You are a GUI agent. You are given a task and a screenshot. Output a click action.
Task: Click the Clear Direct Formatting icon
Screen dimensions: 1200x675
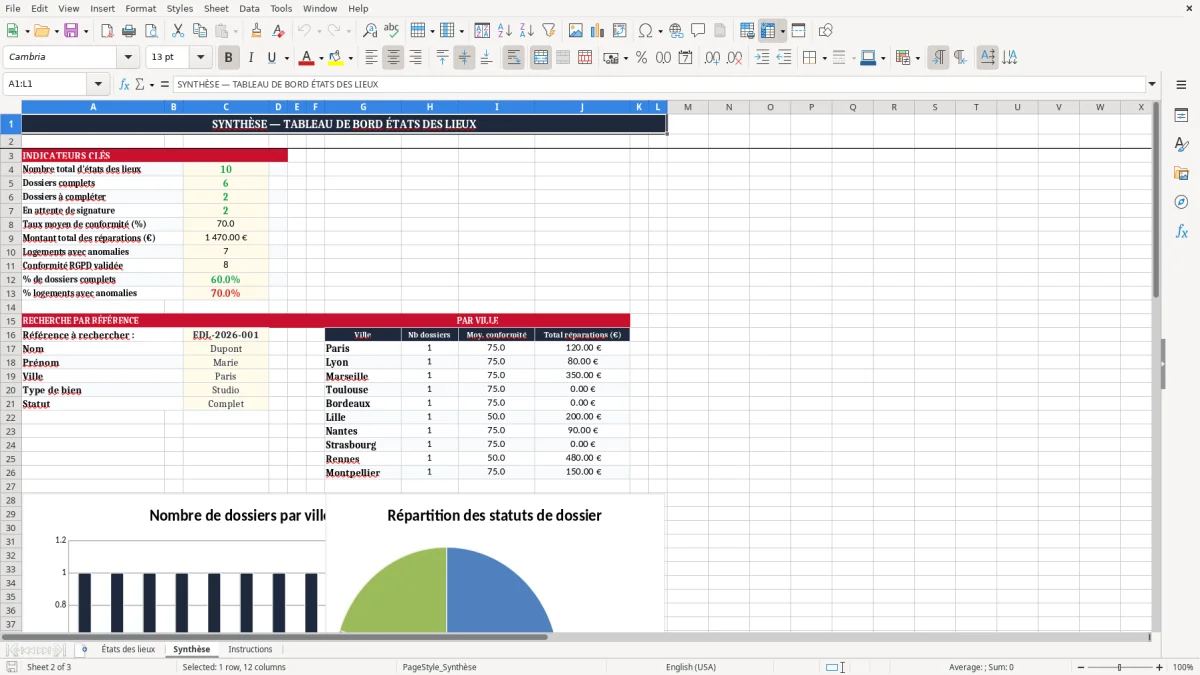pos(278,31)
